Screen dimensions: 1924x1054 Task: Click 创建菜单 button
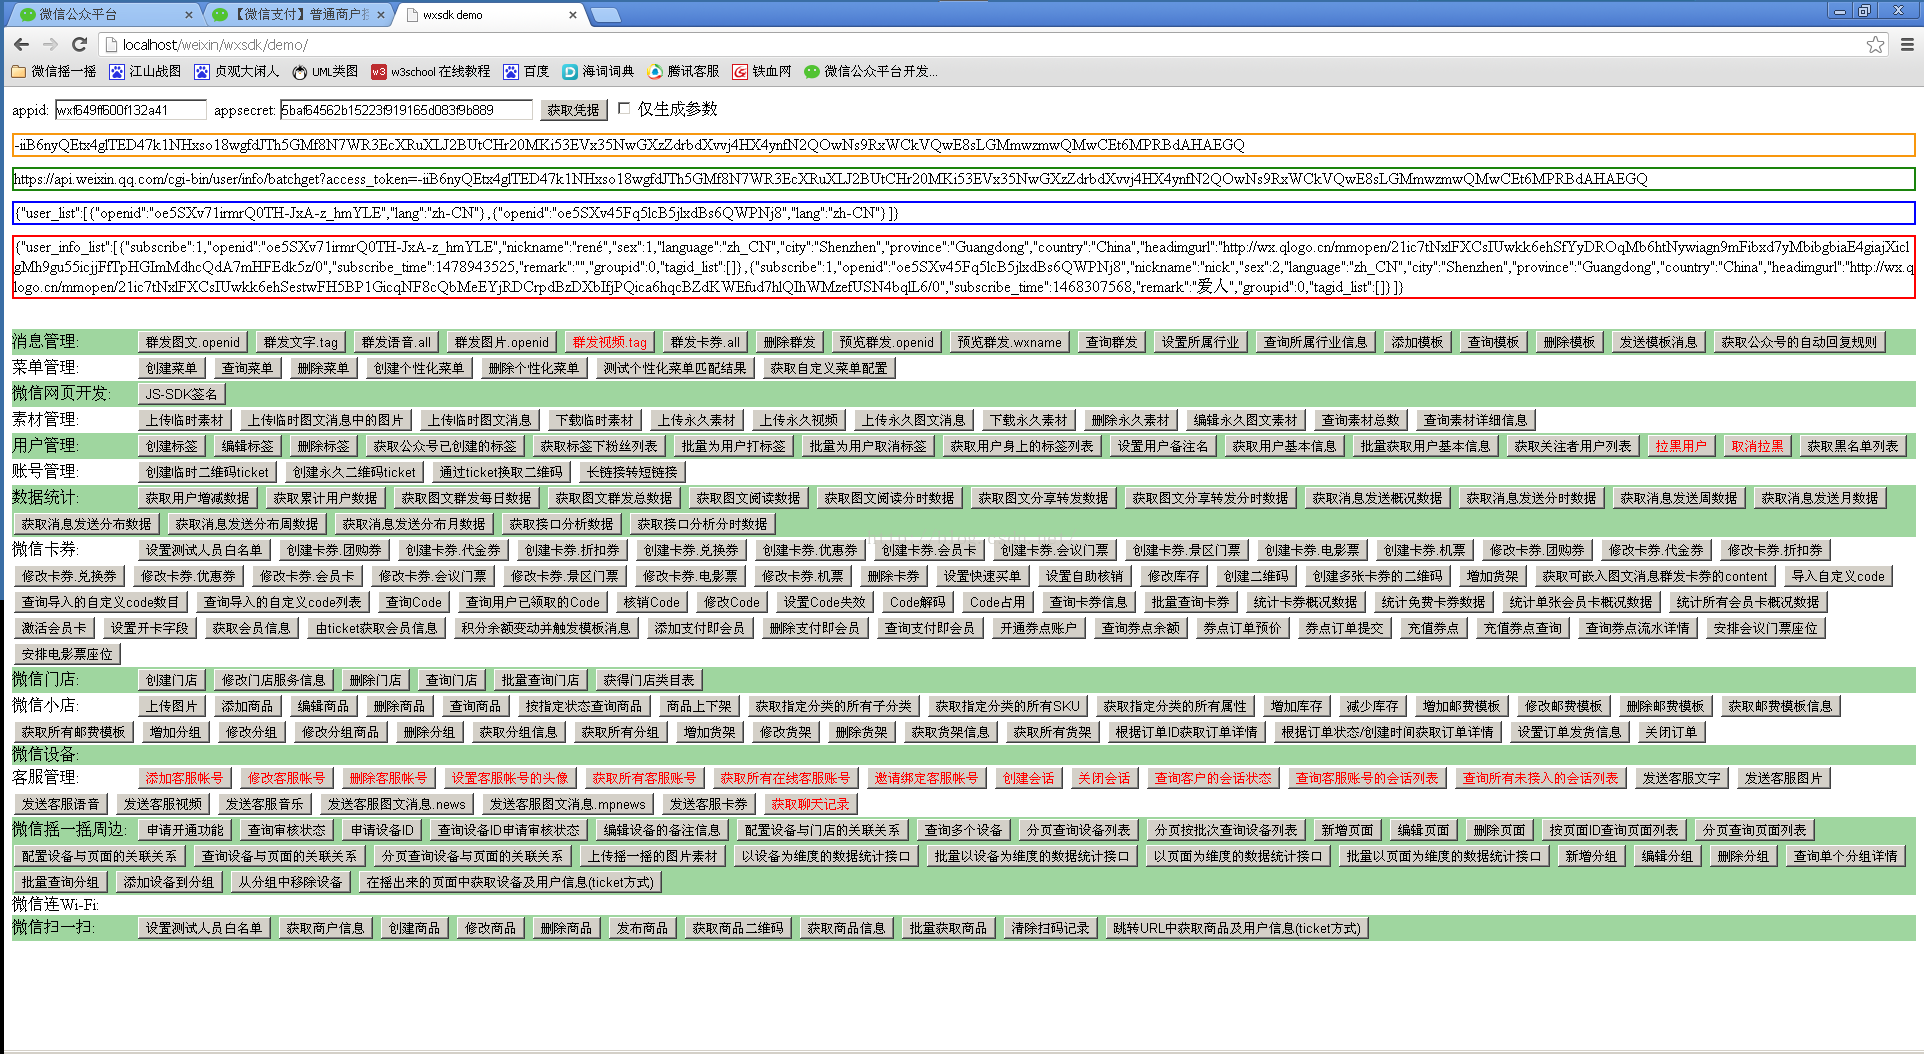tap(172, 368)
